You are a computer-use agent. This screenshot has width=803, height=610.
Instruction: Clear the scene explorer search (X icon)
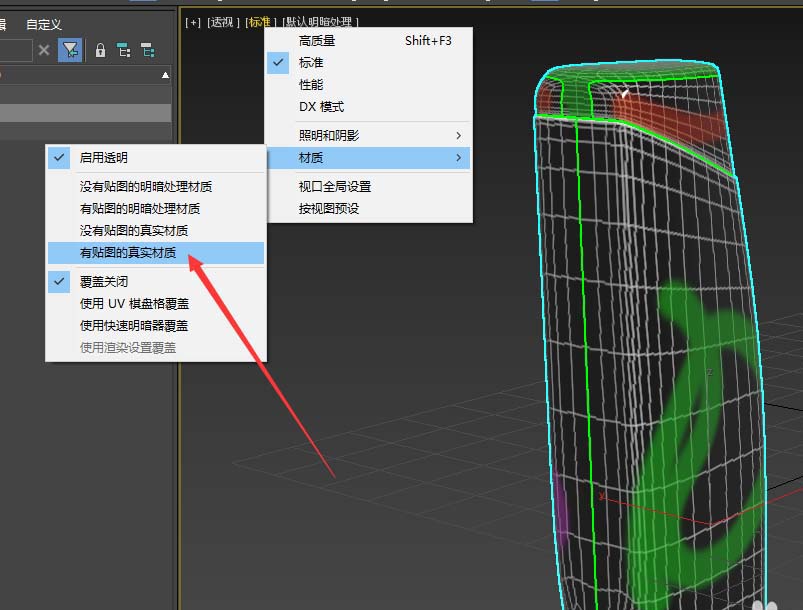(44, 50)
